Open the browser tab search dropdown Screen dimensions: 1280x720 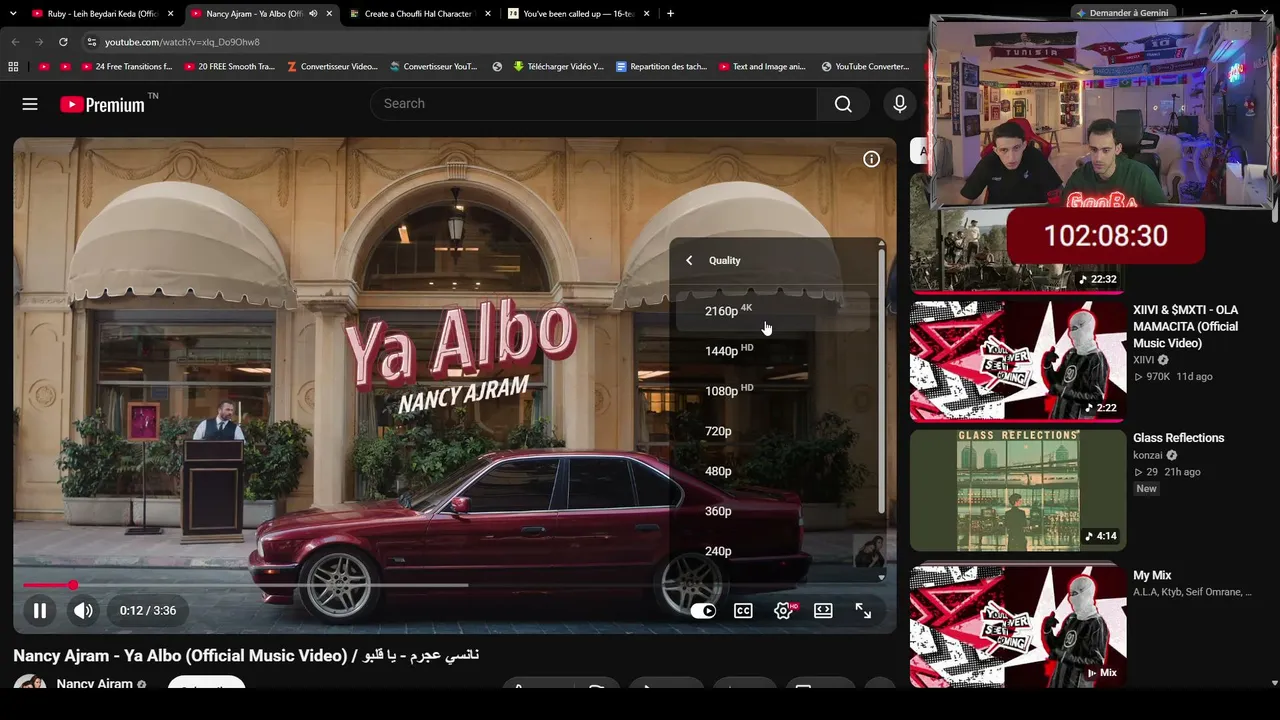[x=14, y=14]
